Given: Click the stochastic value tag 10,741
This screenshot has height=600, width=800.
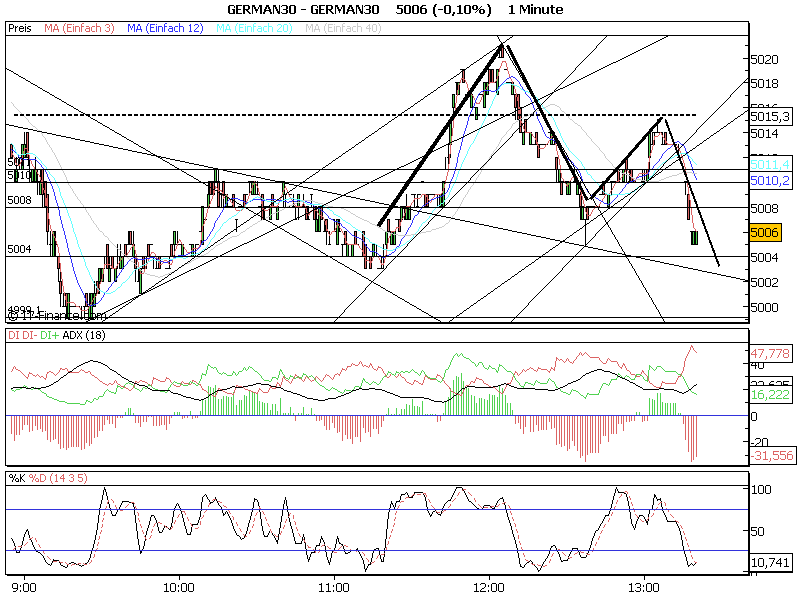Looking at the screenshot, I should tap(771, 562).
